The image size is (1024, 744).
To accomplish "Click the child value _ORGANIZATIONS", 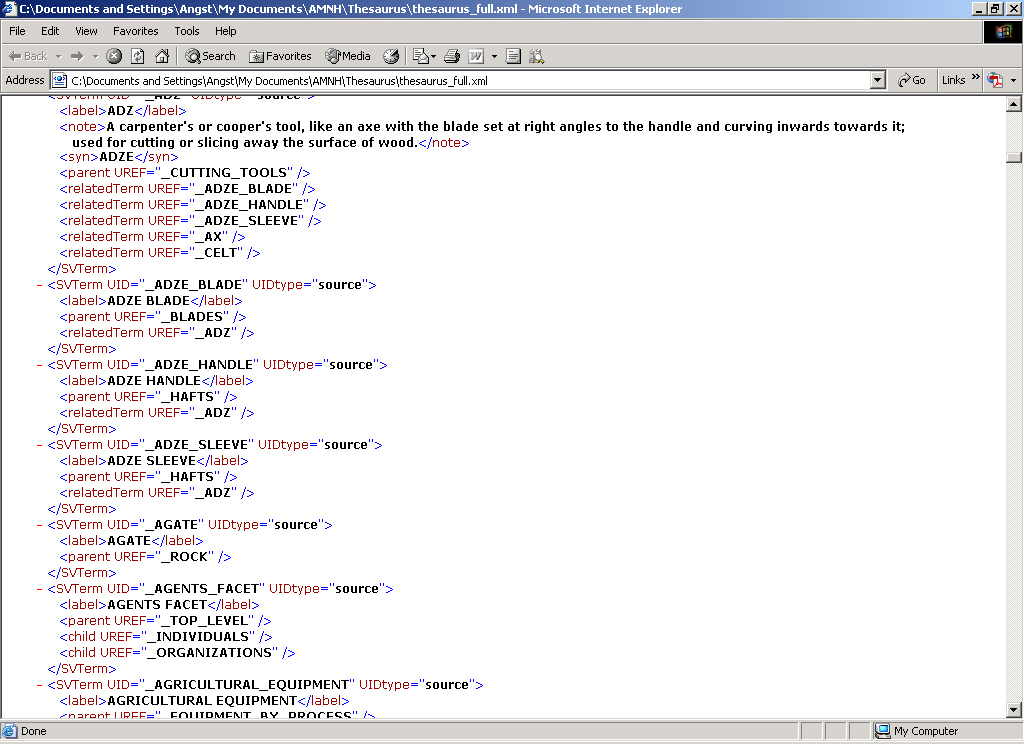I will [x=210, y=653].
